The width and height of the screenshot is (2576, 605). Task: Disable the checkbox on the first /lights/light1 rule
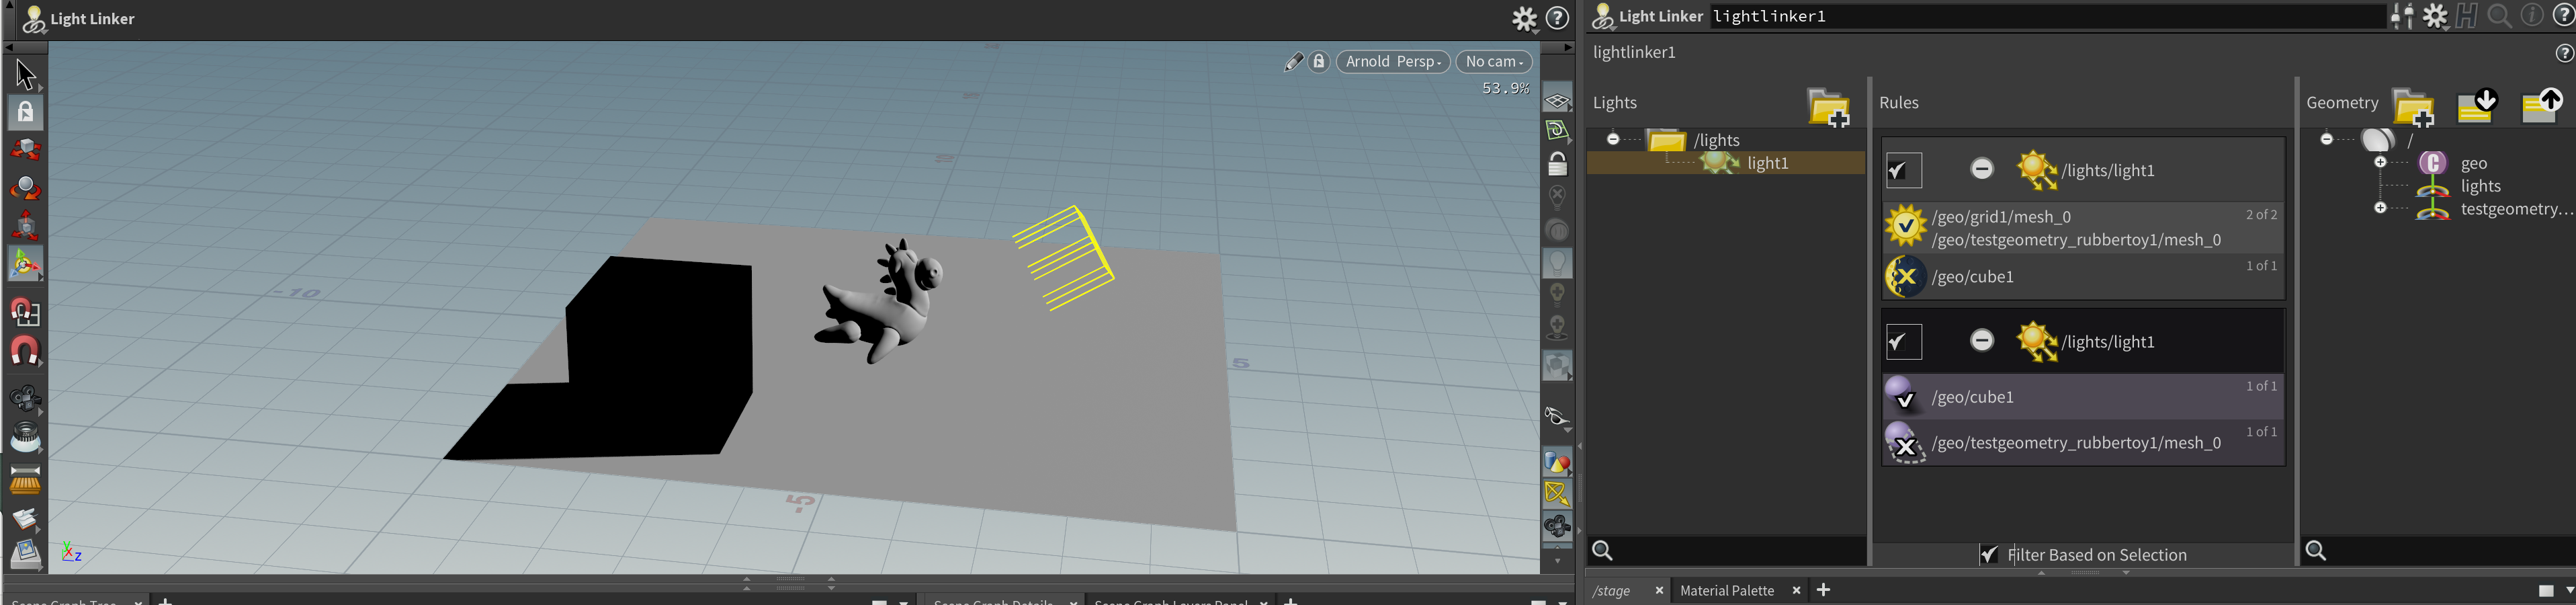coord(1903,170)
